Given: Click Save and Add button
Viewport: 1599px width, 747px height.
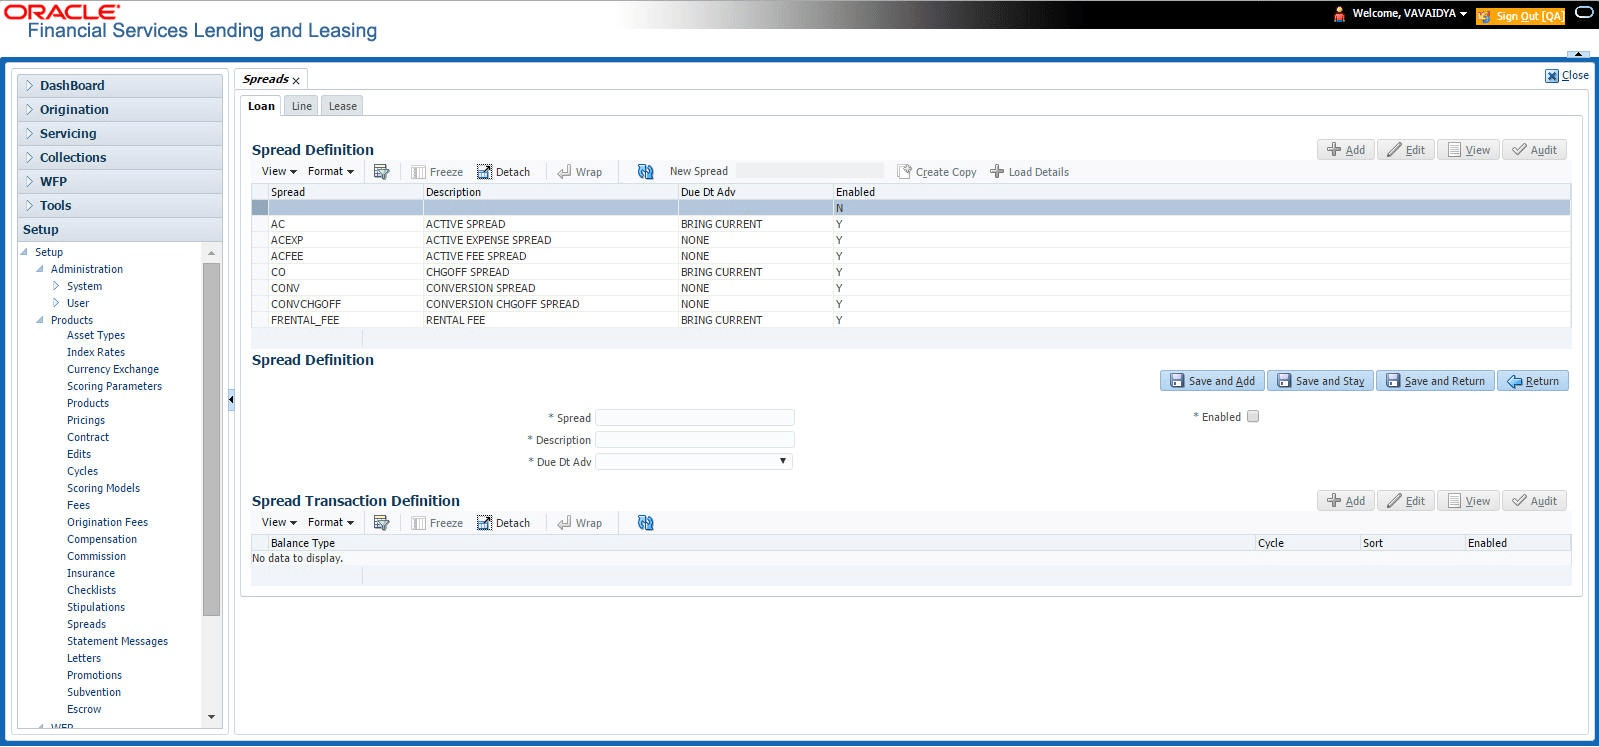Looking at the screenshot, I should point(1212,381).
